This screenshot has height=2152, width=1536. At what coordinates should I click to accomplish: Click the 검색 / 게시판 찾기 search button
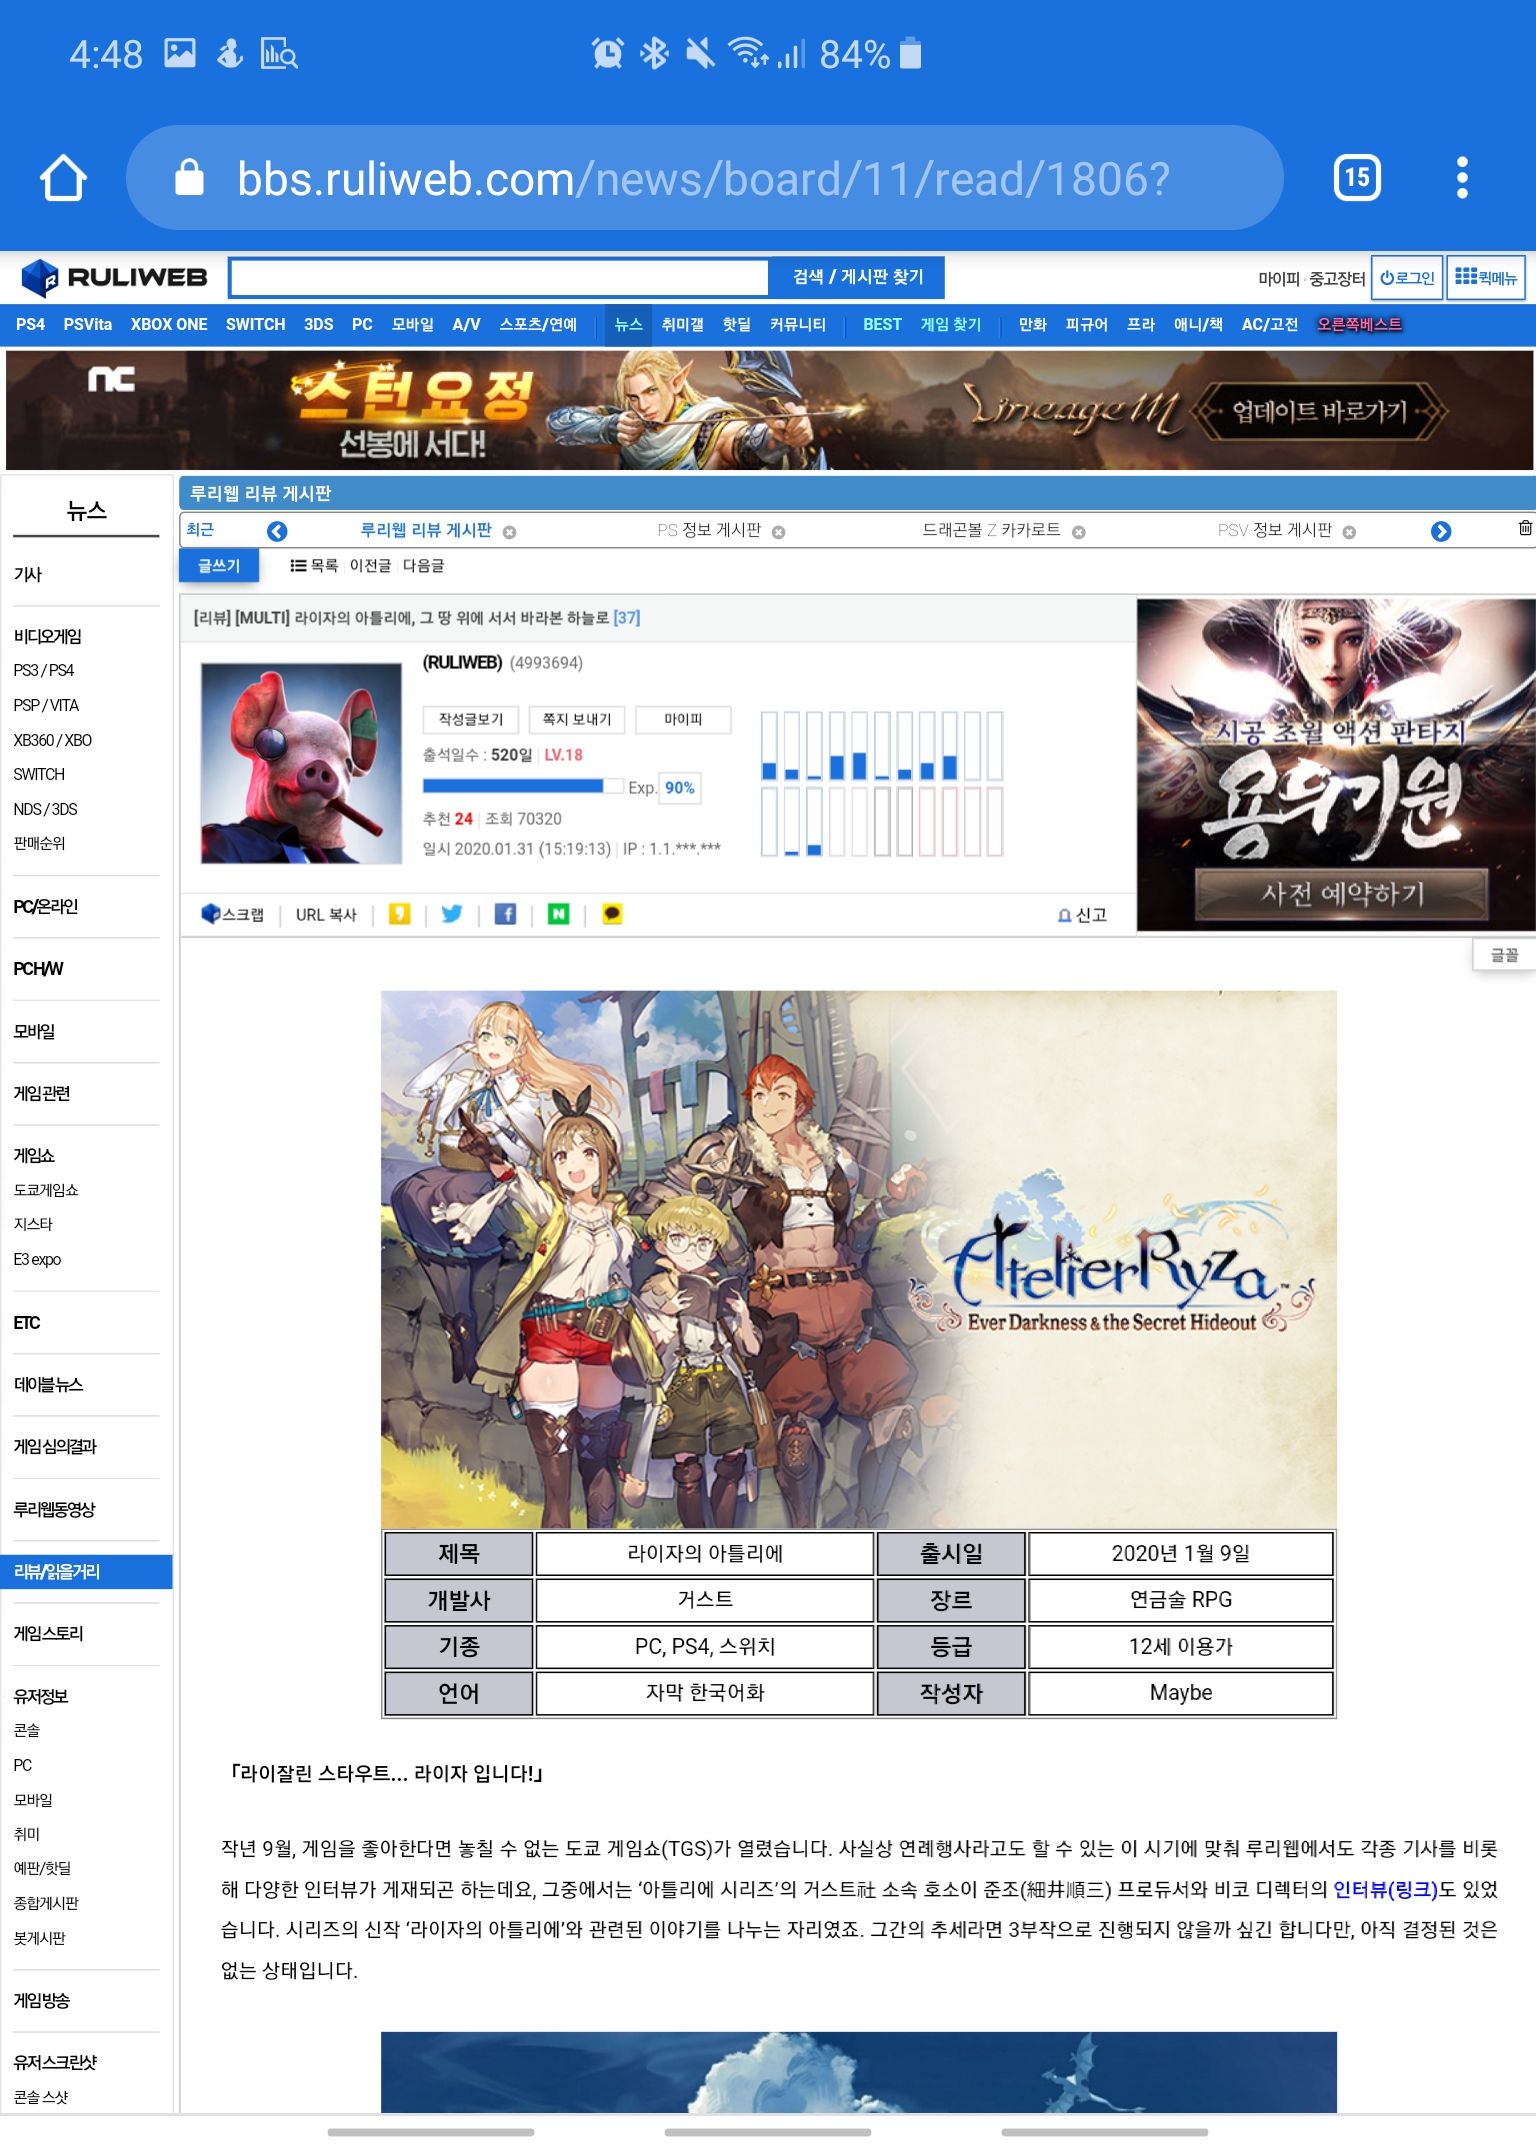pyautogui.click(x=858, y=277)
